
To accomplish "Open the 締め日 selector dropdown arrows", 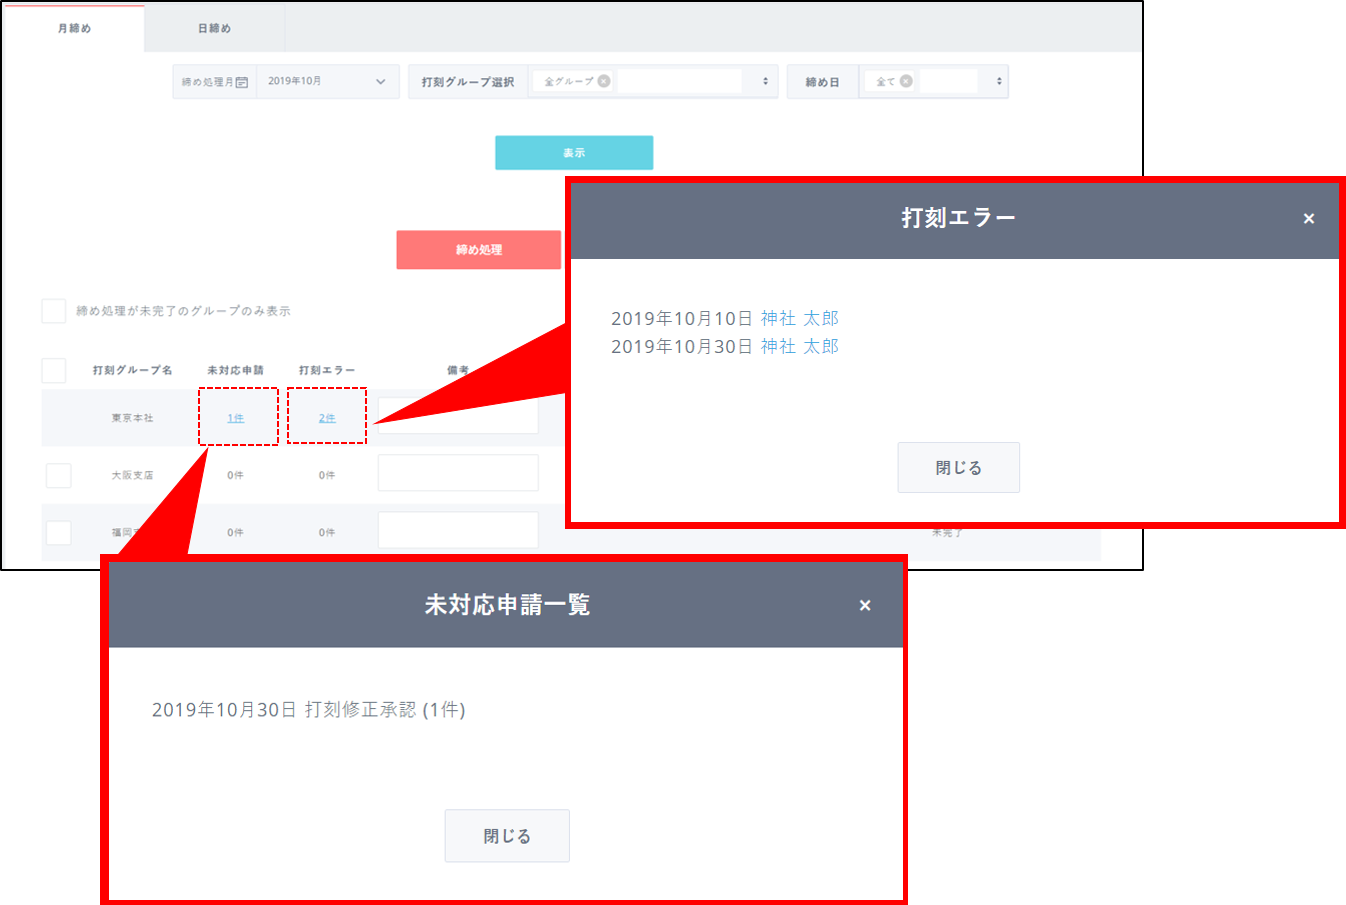I will 998,82.
